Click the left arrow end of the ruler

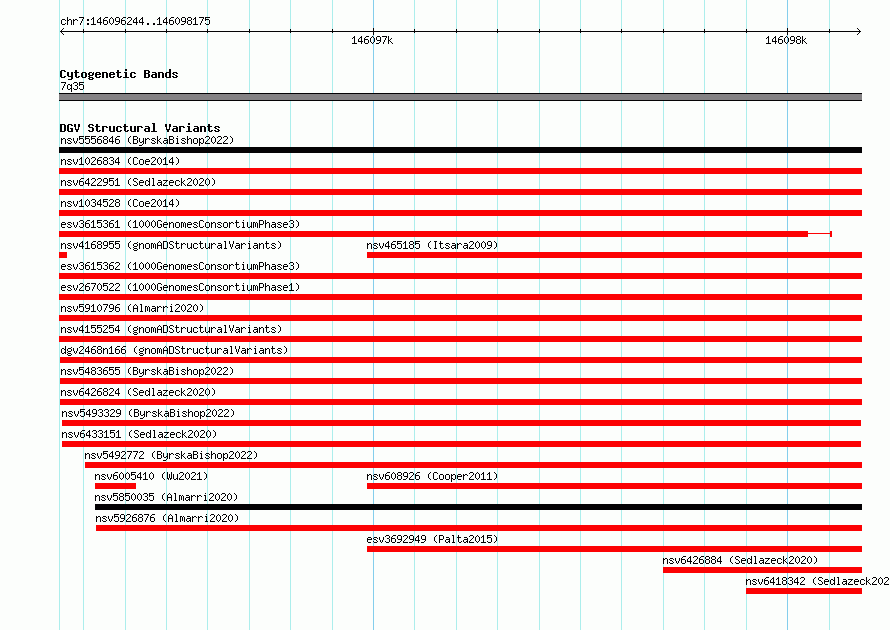tap(62, 32)
